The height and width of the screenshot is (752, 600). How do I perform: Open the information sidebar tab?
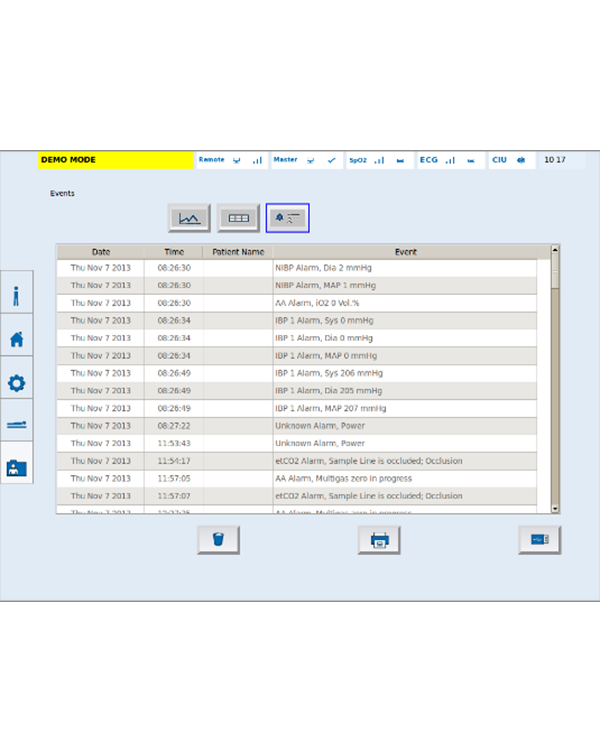point(16,295)
